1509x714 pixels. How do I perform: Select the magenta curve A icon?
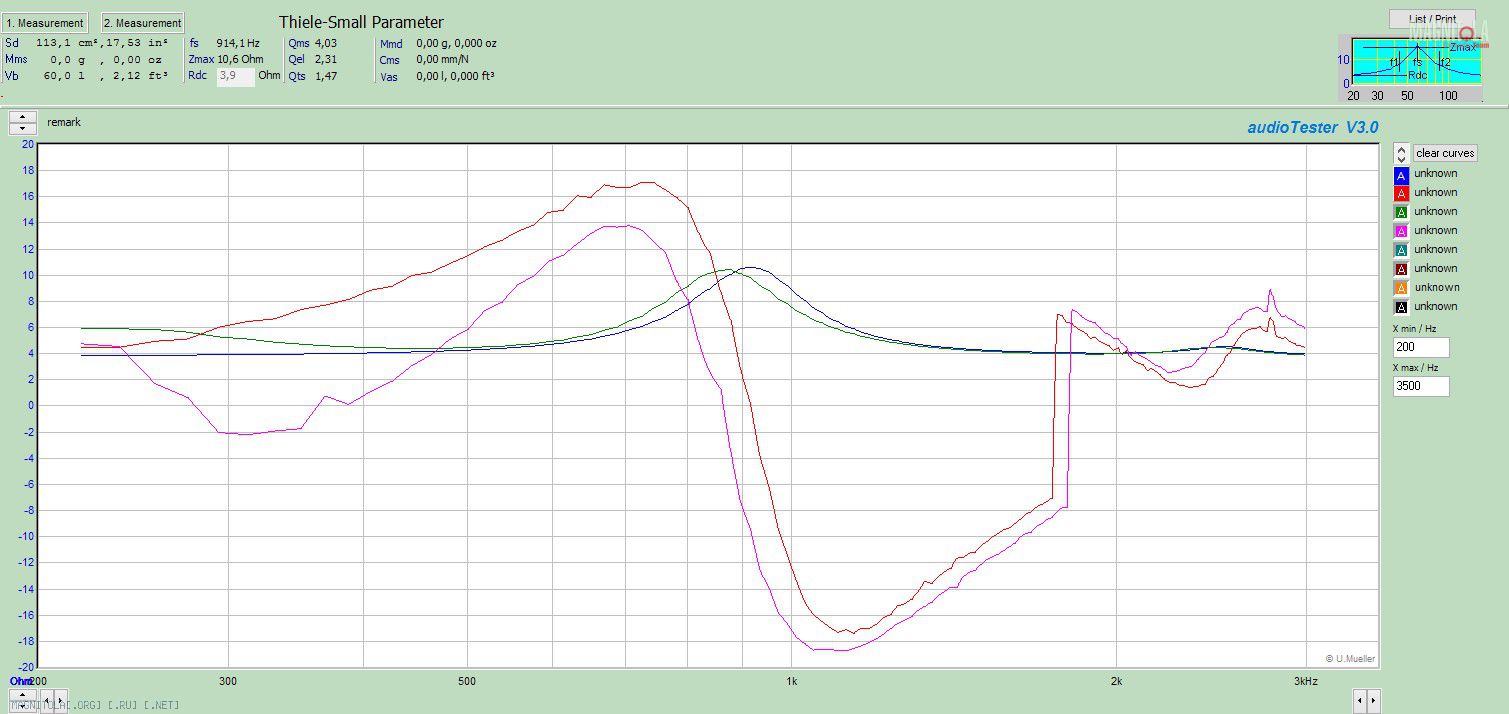pos(1401,232)
